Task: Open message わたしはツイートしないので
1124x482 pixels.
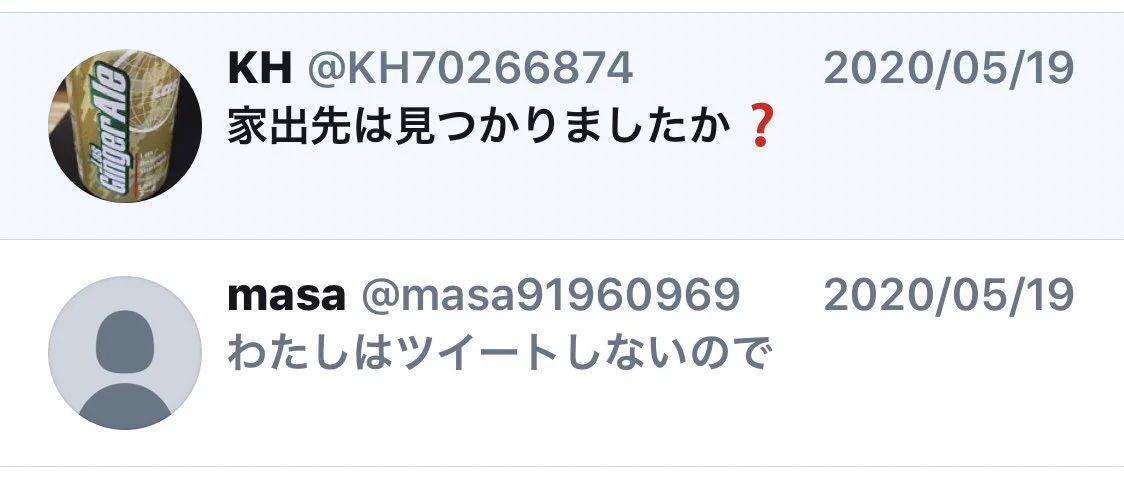Action: [499, 354]
